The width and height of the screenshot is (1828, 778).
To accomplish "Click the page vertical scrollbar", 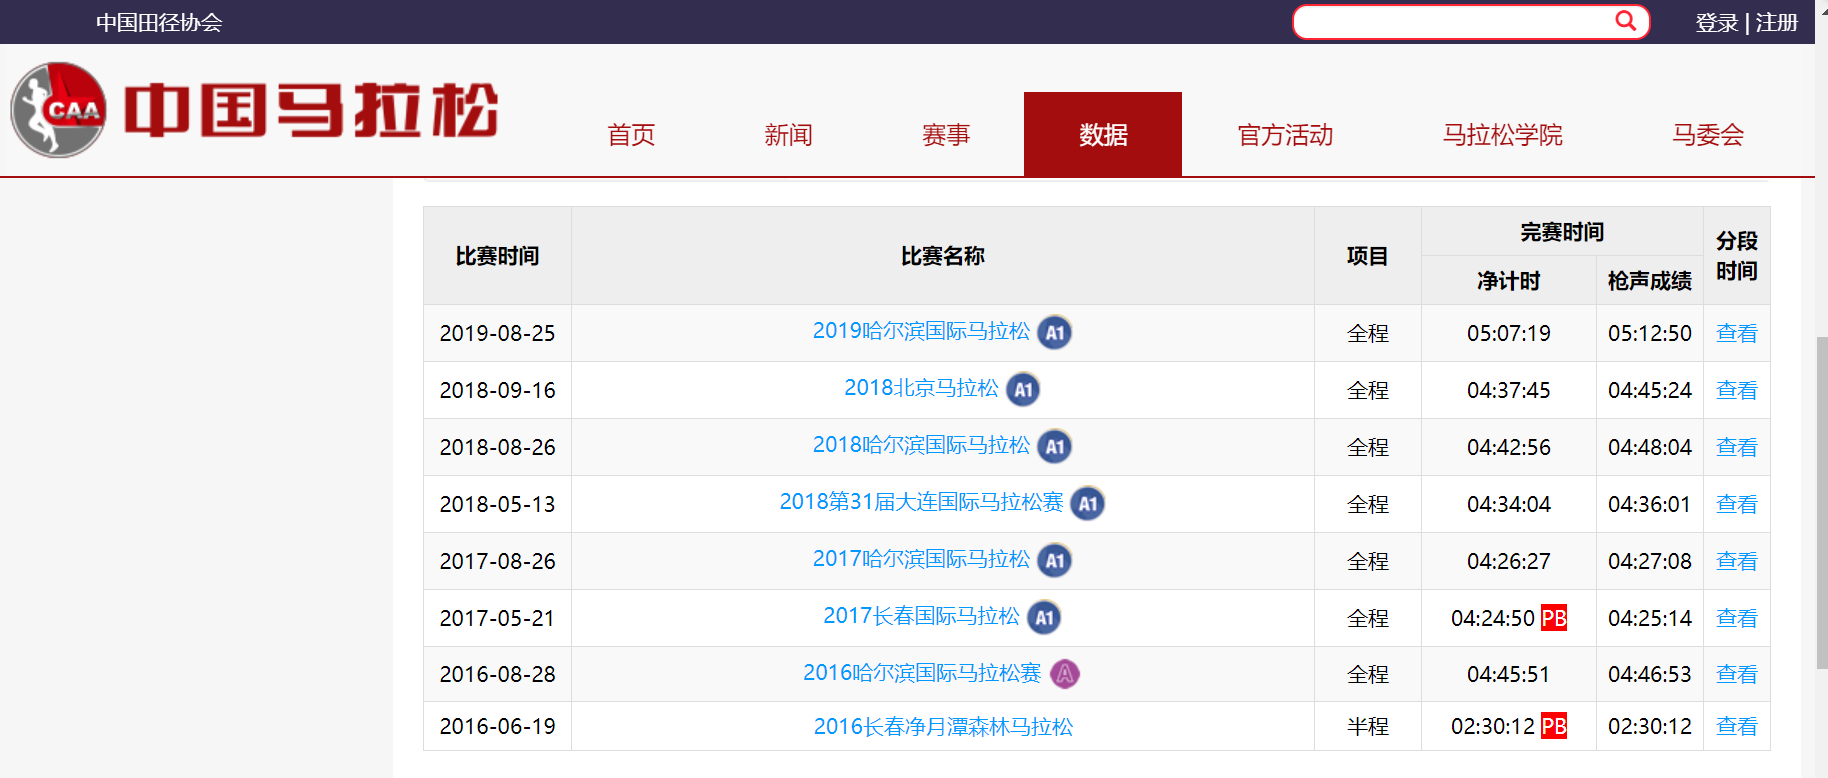I will (x=1821, y=500).
